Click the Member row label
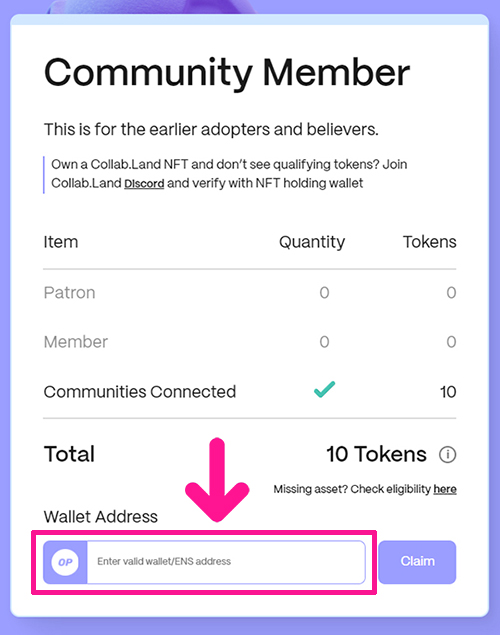 76,342
